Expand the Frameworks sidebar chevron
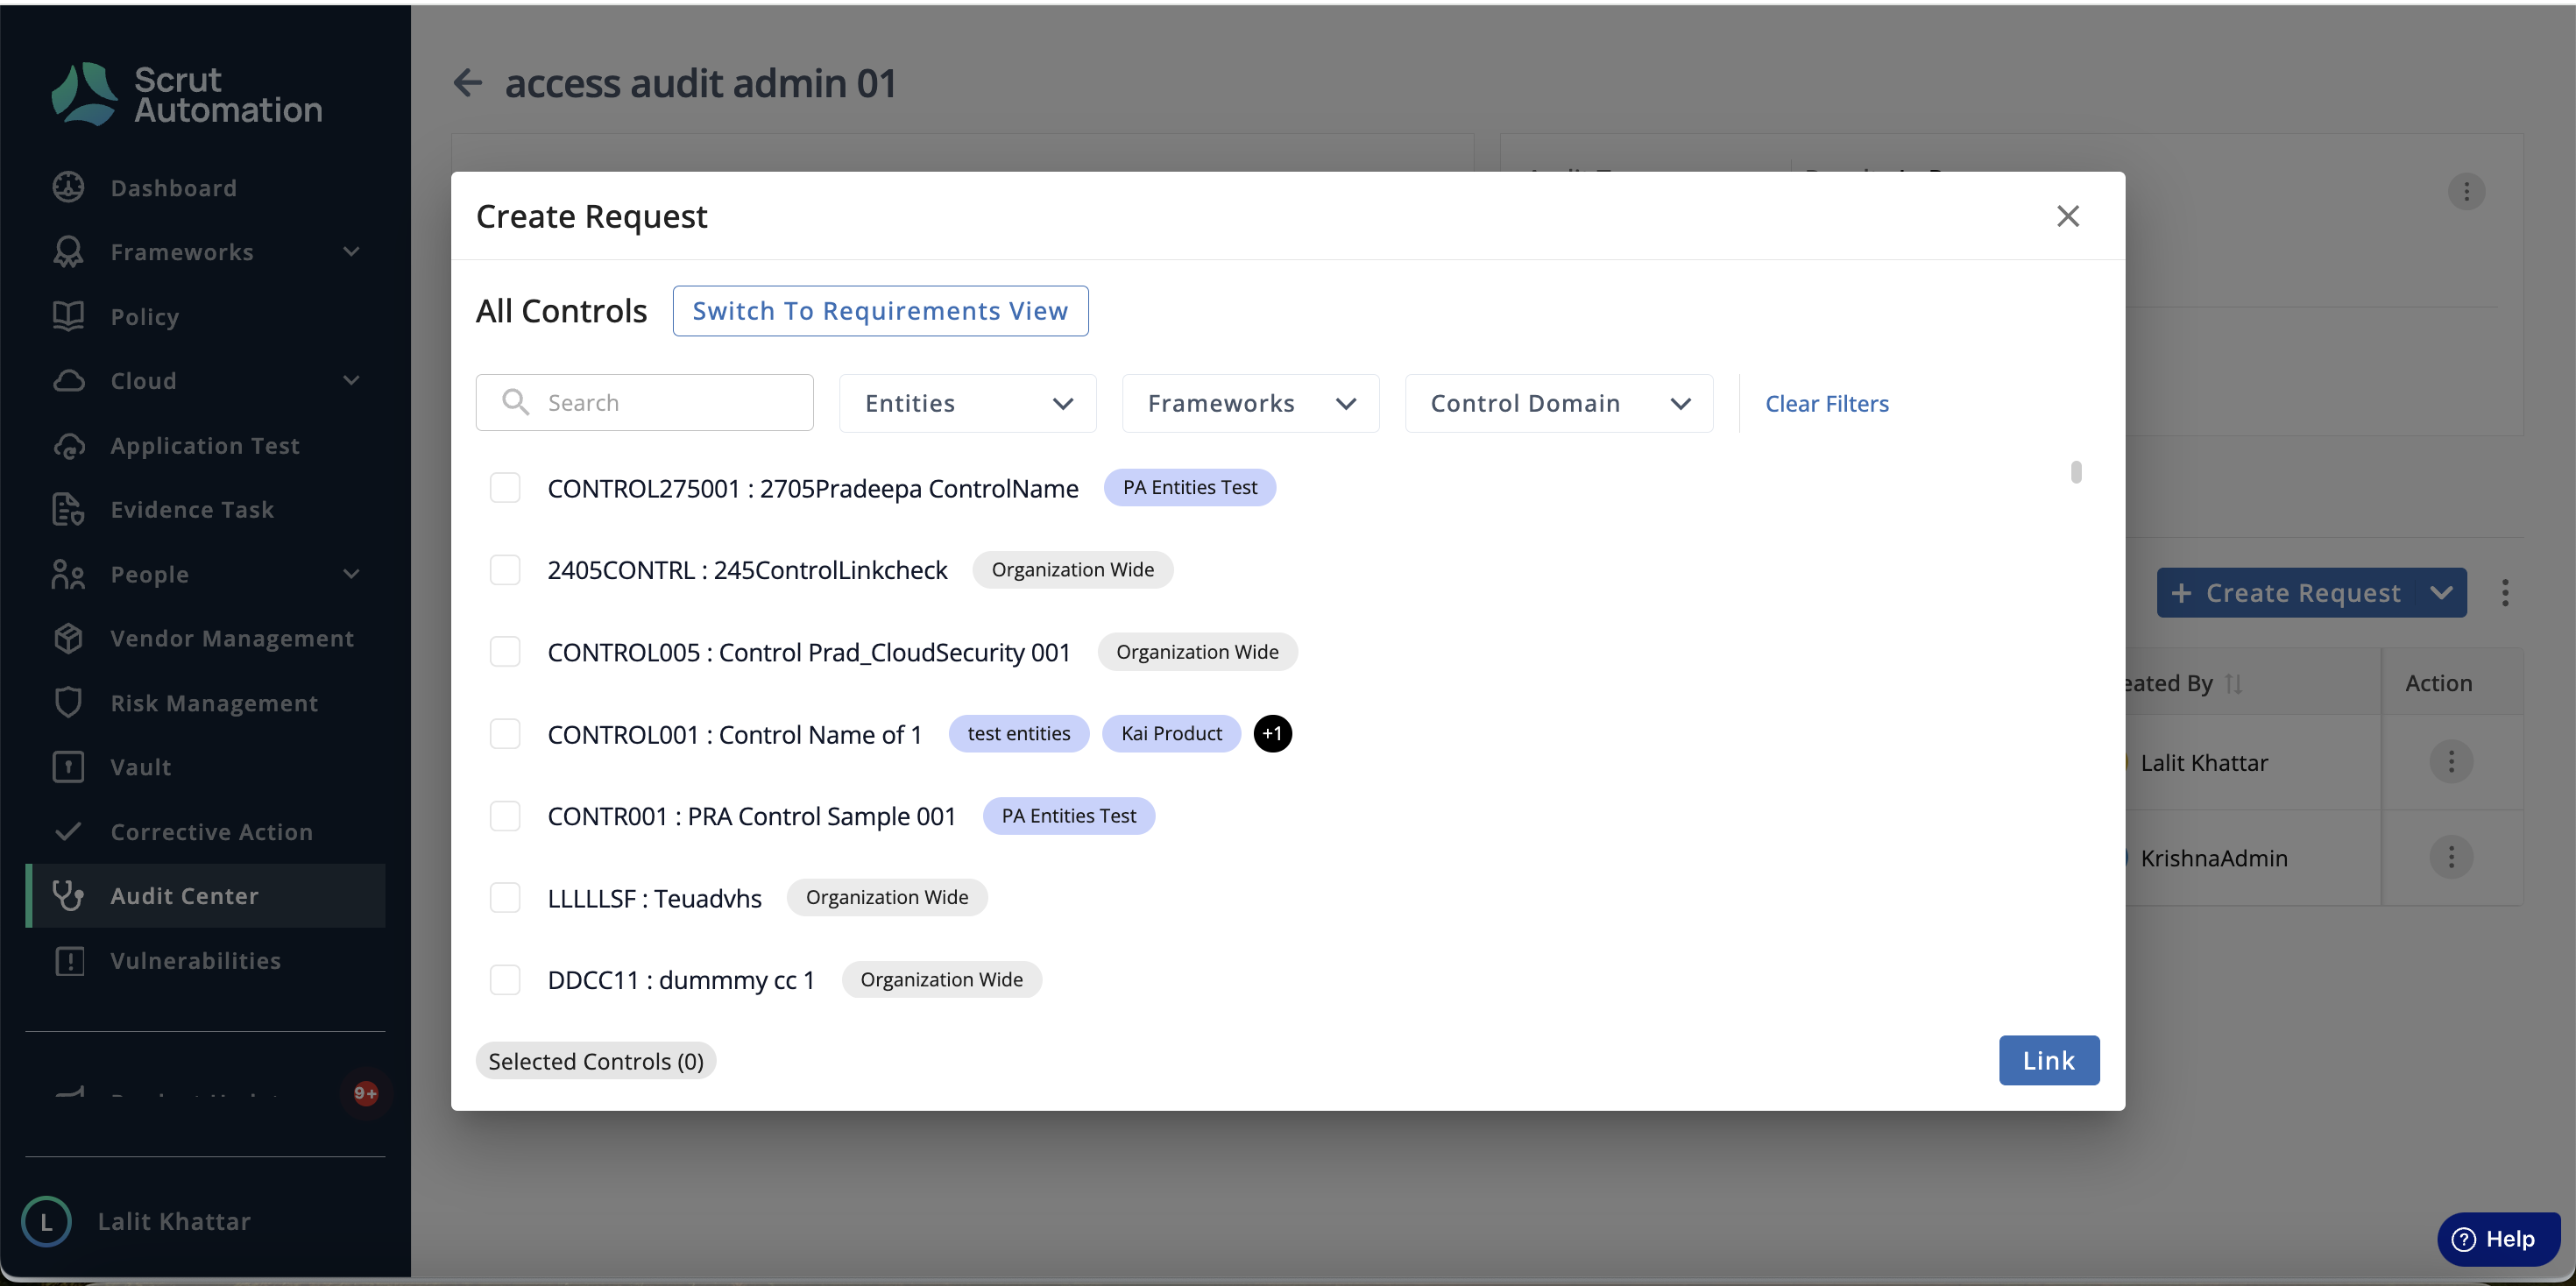Screen dimensions: 2576x1286 tap(351, 252)
